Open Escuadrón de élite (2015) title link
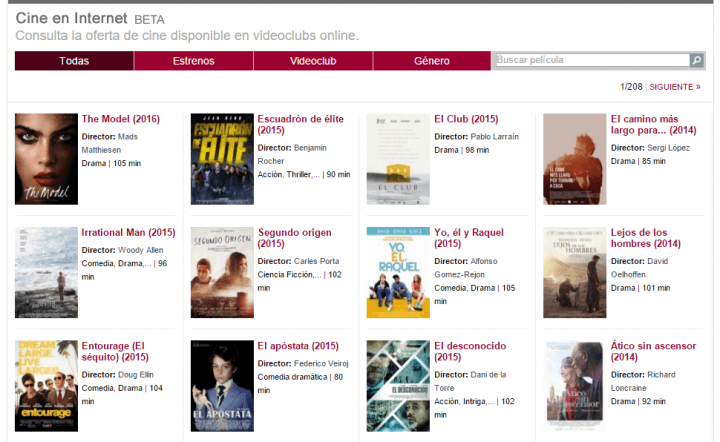Screen dimensions: 720x442 click(x=300, y=124)
